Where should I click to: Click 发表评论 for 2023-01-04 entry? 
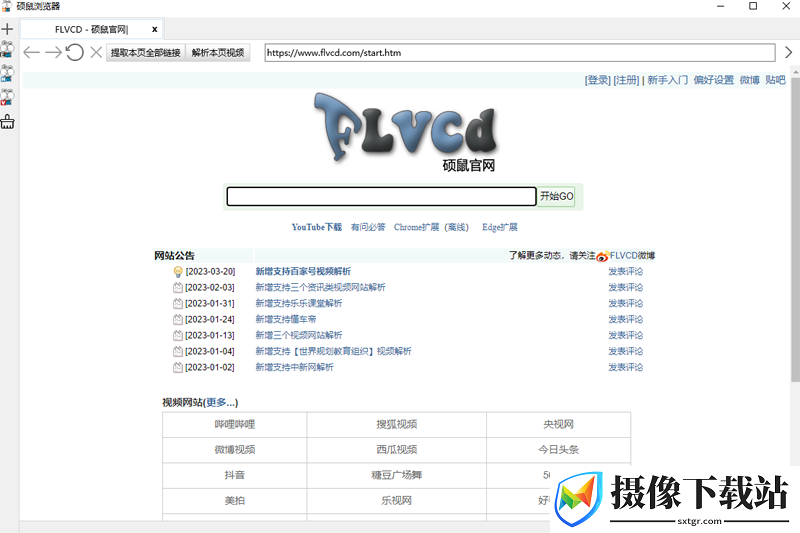(626, 351)
